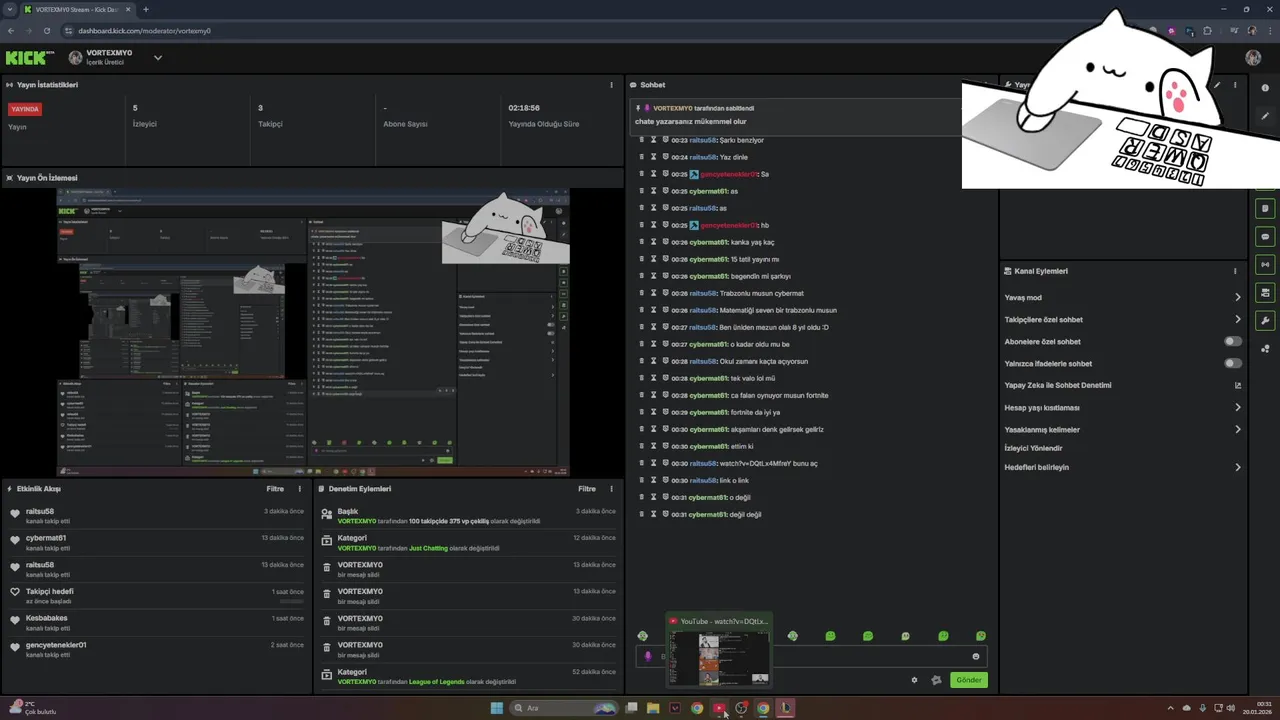Image resolution: width=1280 pixels, height=720 pixels.
Task: Click pinned message 'chate yazarsanız mükemmel olur'
Action: (691, 121)
